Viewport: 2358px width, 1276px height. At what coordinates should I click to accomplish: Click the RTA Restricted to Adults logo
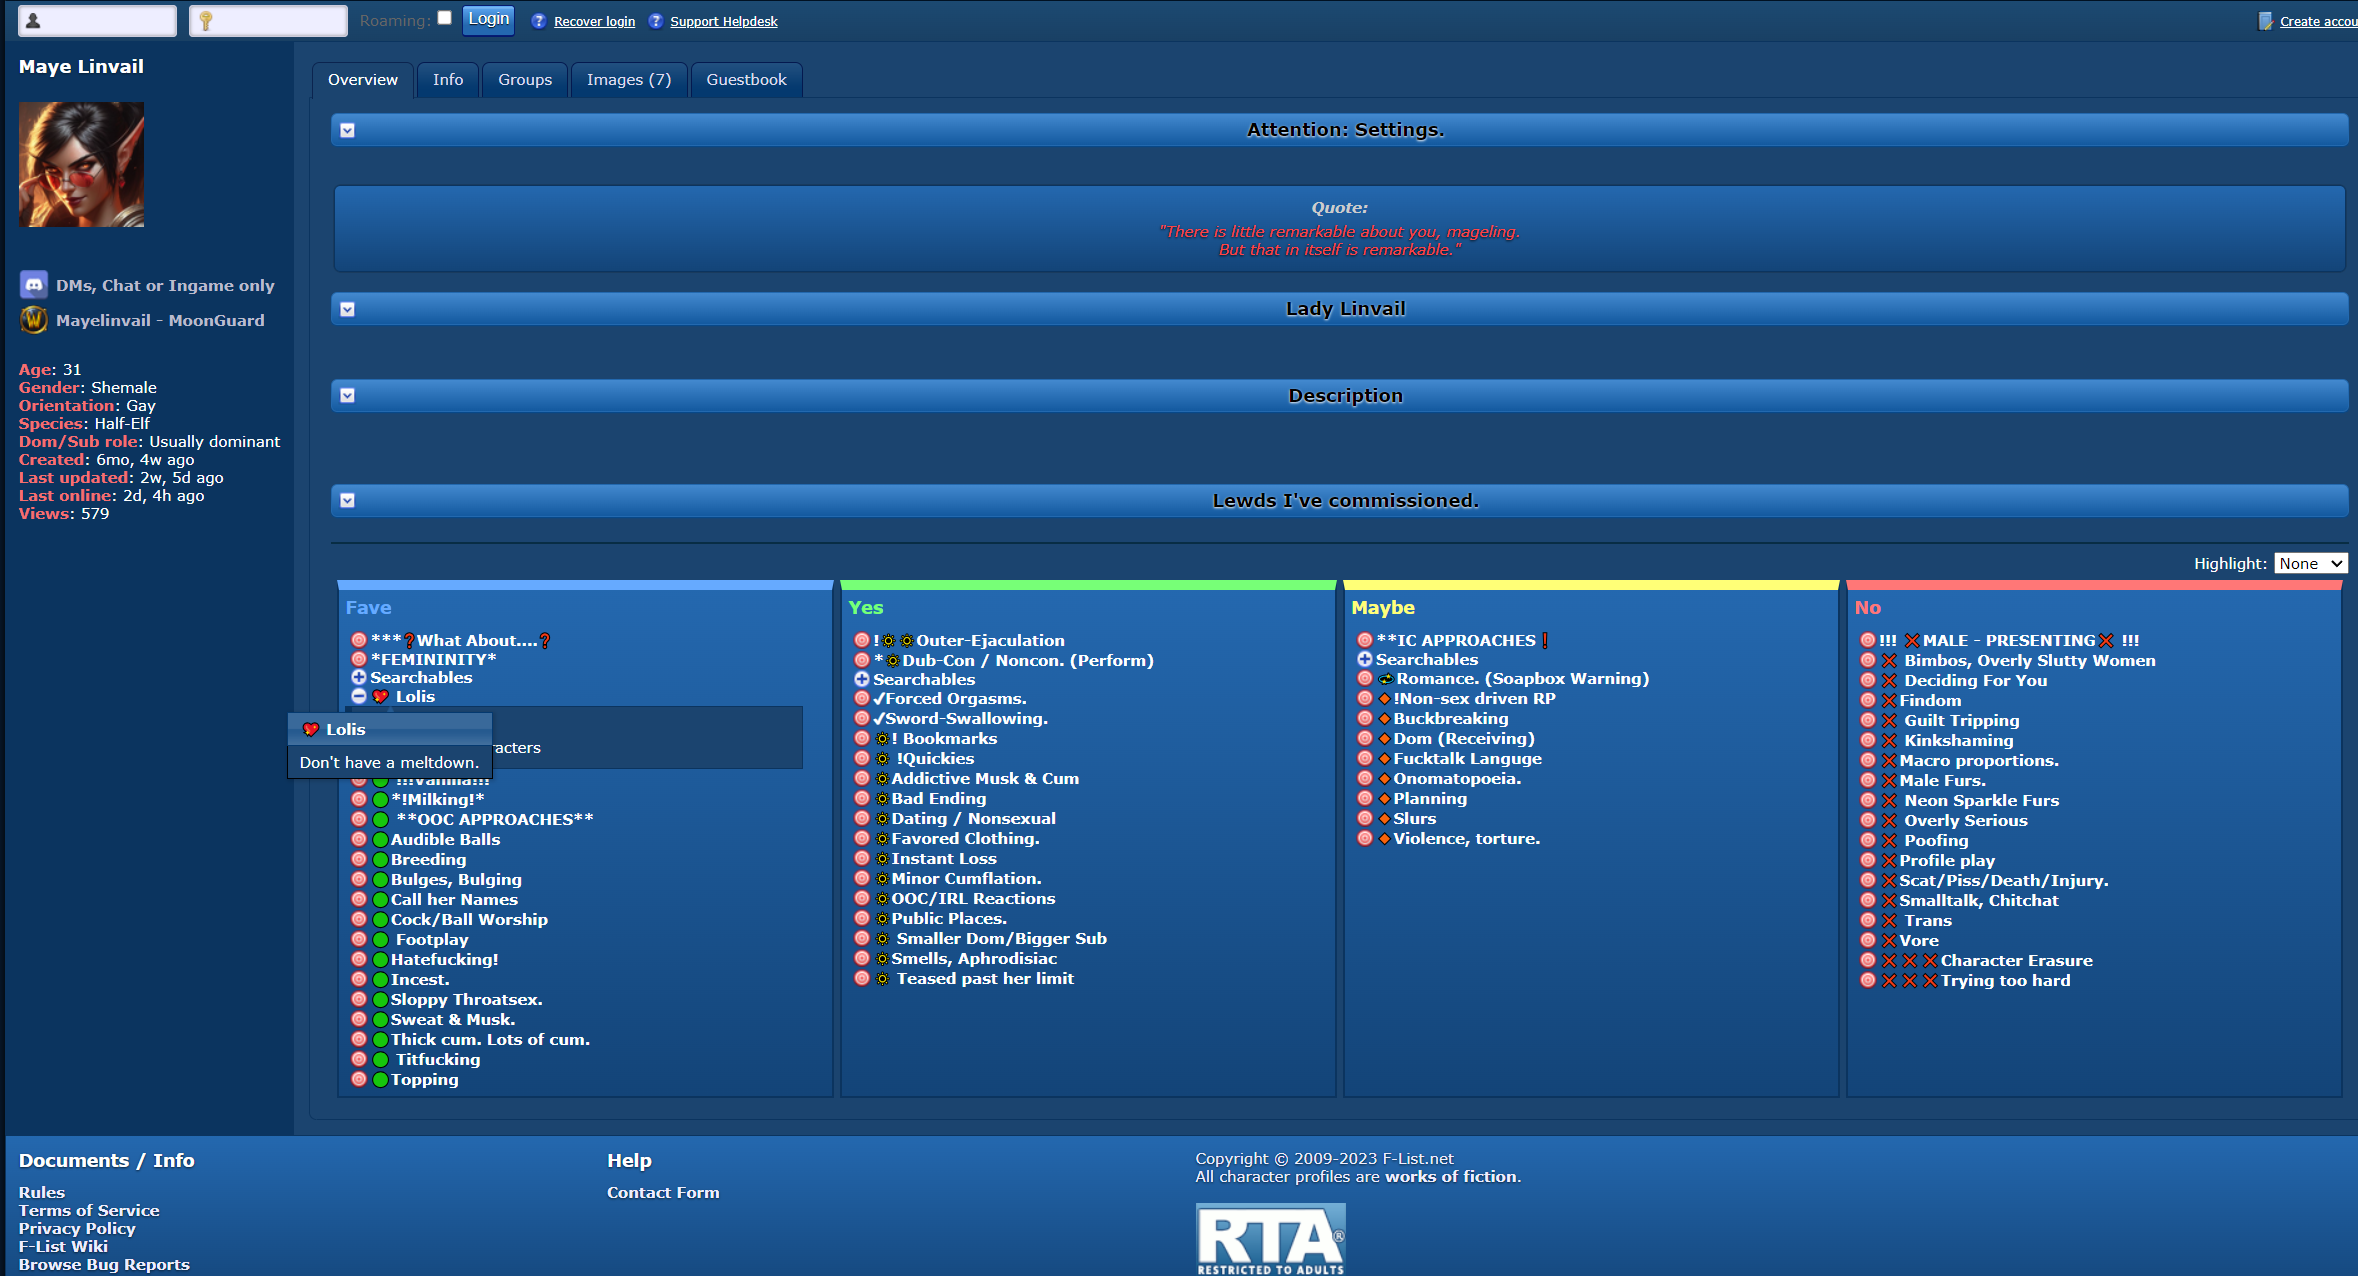tap(1270, 1239)
